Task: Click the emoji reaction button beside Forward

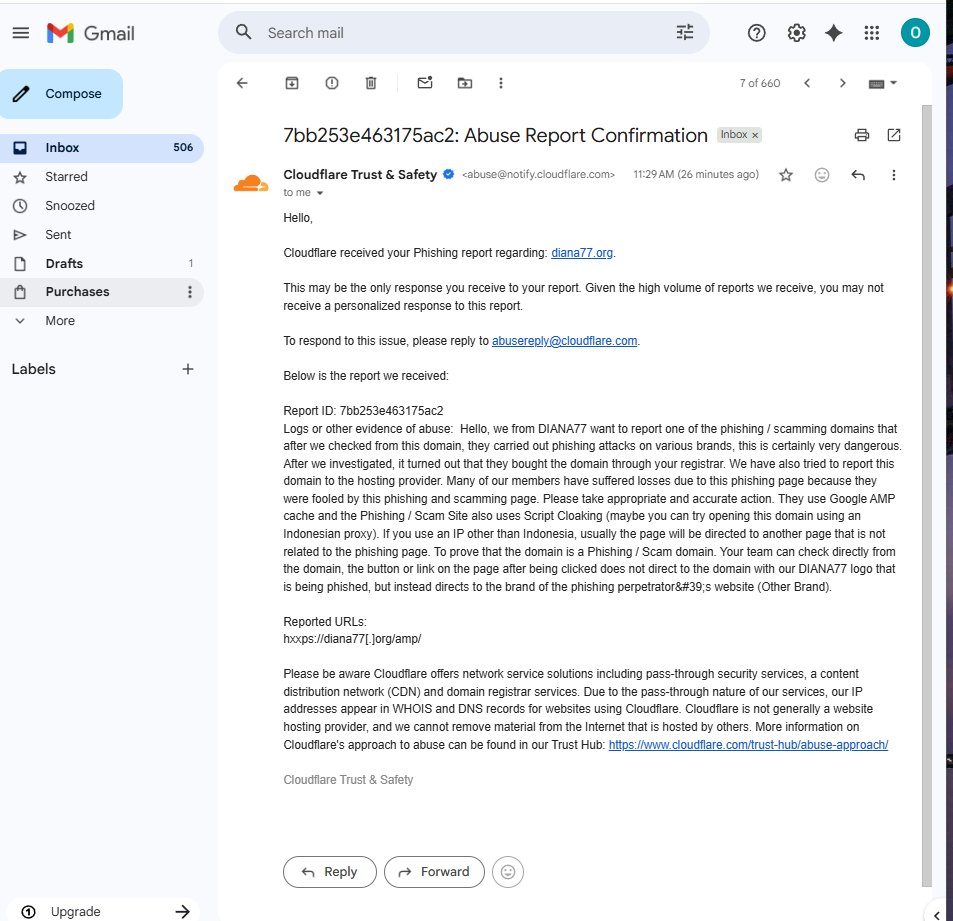Action: click(x=507, y=872)
